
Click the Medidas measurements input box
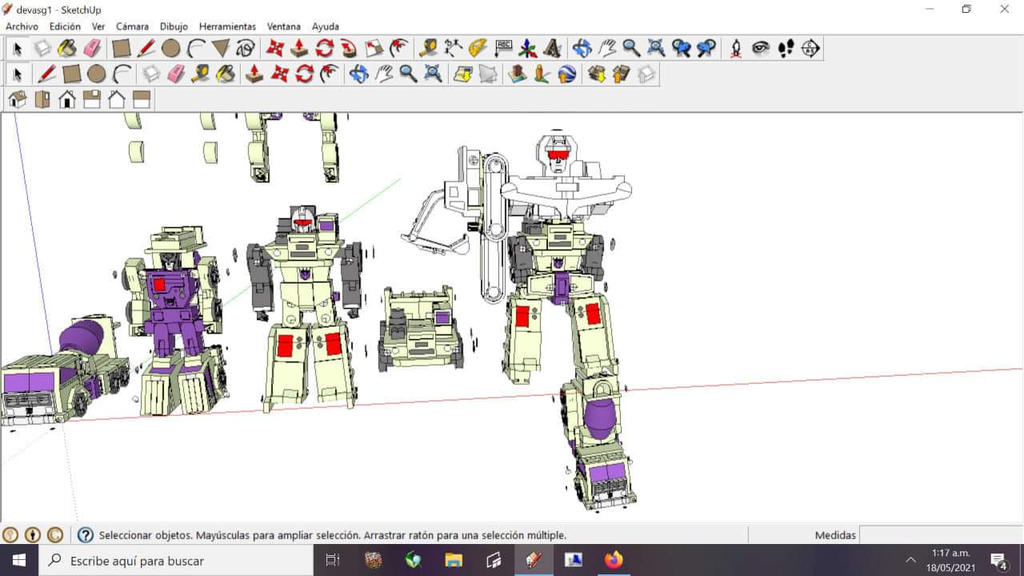940,535
